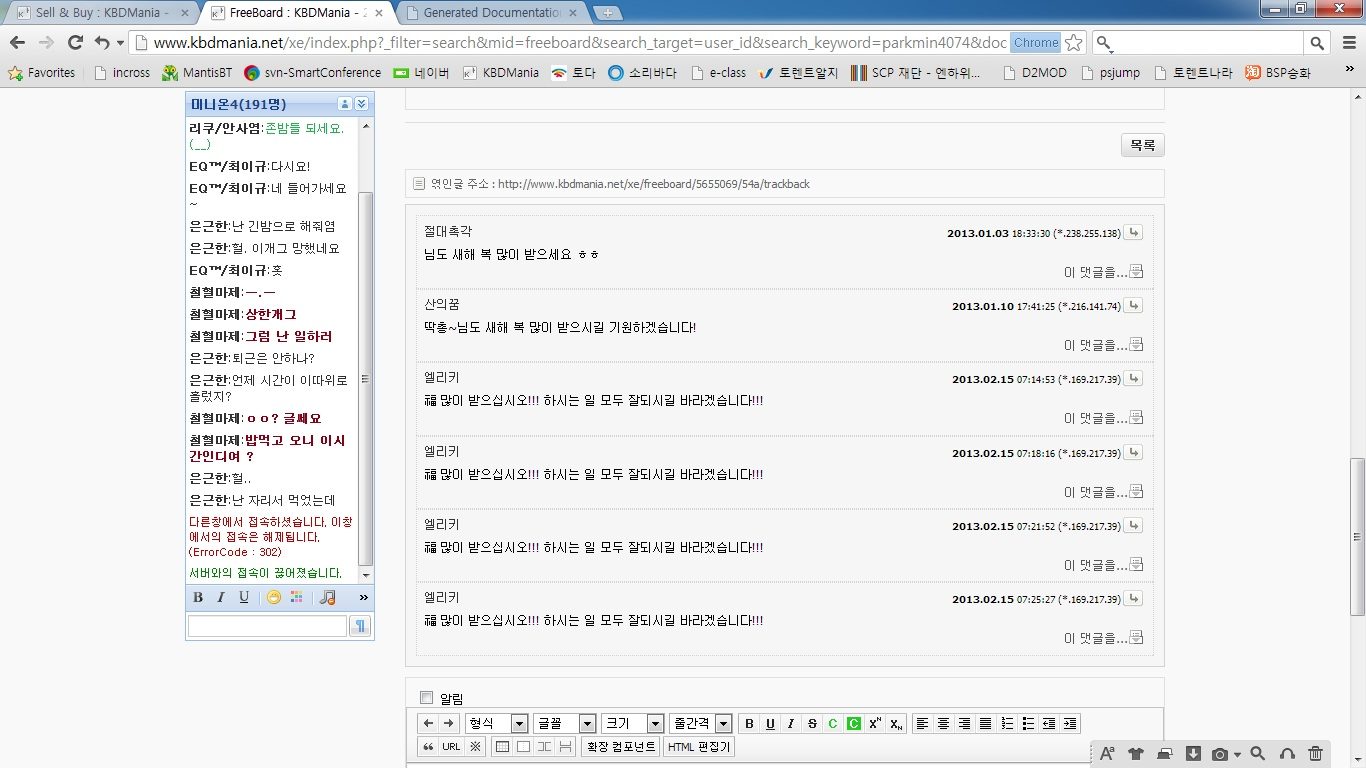Click the download arrow icon in floating toolbar
This screenshot has height=768, width=1366.
pyautogui.click(x=1193, y=754)
